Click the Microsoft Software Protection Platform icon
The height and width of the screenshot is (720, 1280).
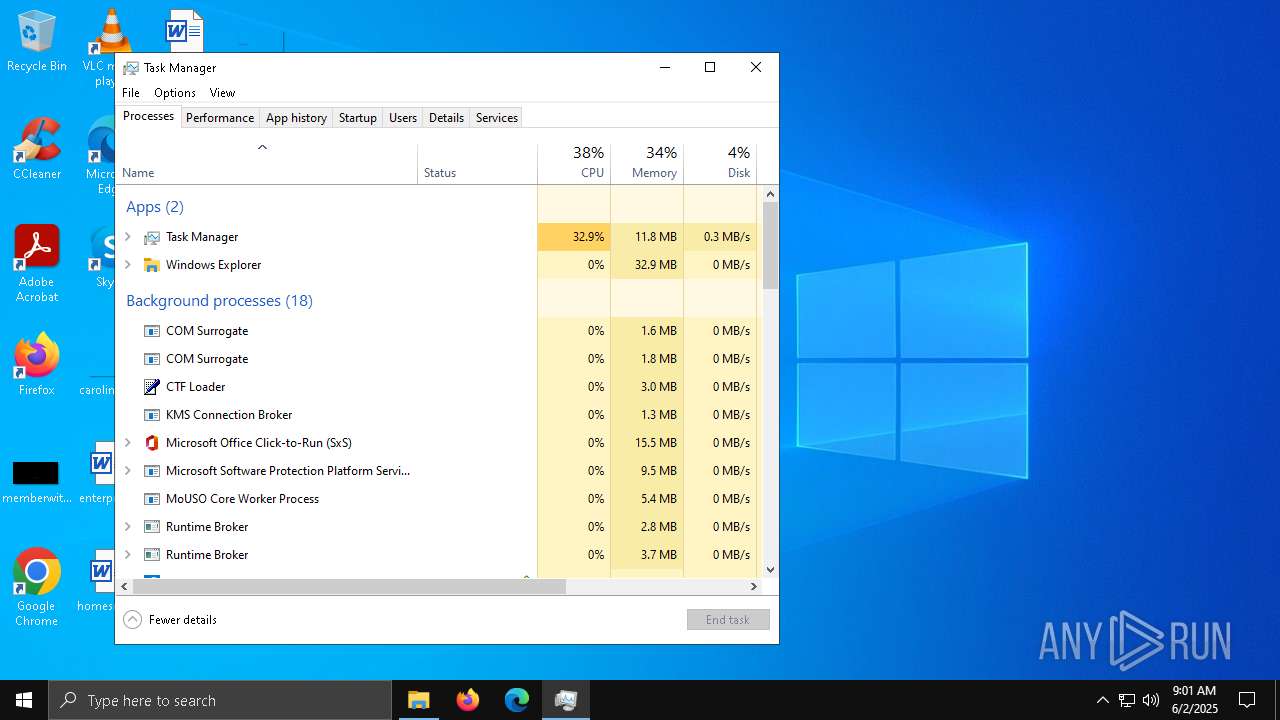tap(152, 471)
